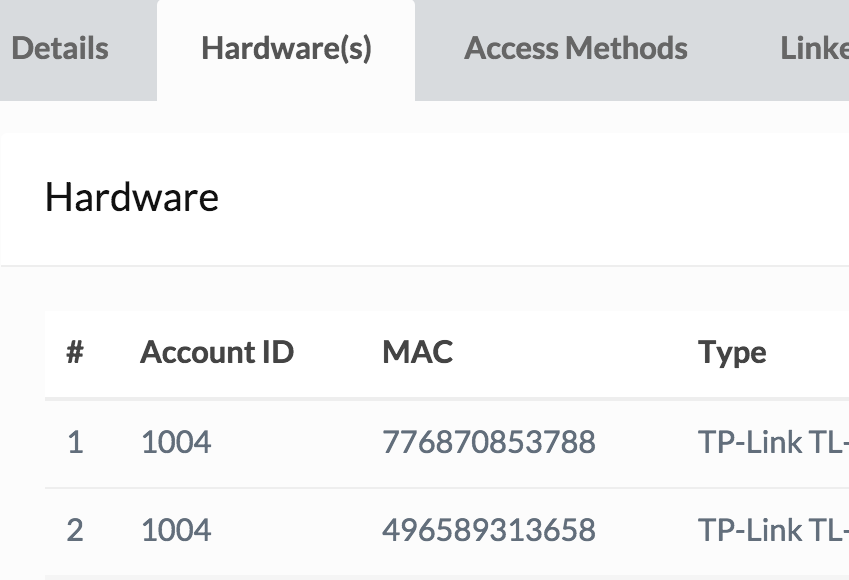The height and width of the screenshot is (580, 849).
Task: Sort table by Account ID column
Action: tap(217, 352)
